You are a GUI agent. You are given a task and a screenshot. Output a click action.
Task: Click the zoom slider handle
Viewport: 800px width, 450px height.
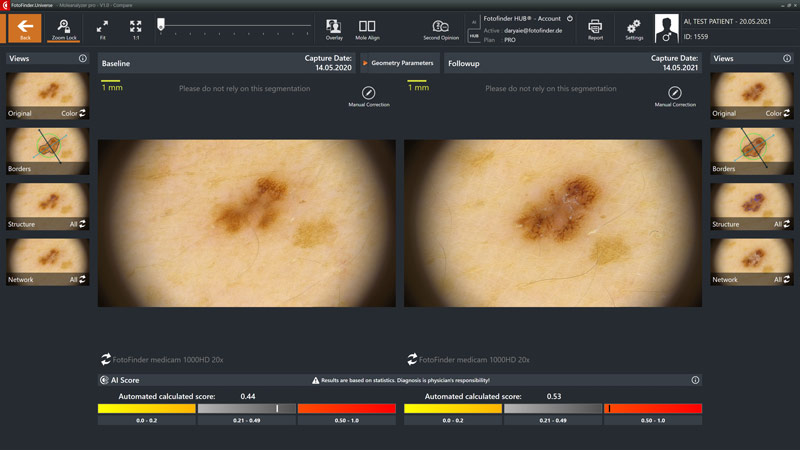point(161,24)
